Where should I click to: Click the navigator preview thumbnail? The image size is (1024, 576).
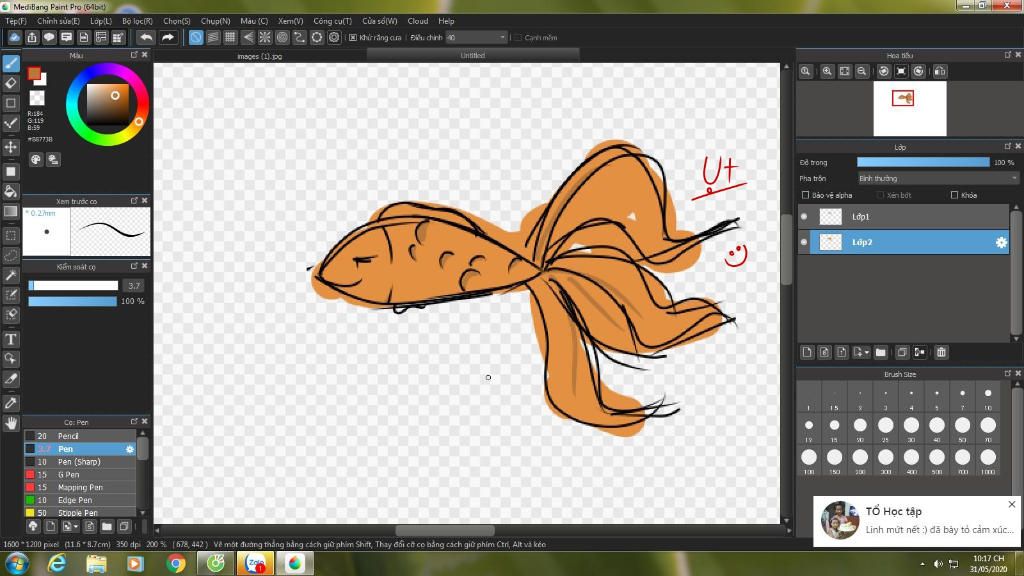click(910, 108)
